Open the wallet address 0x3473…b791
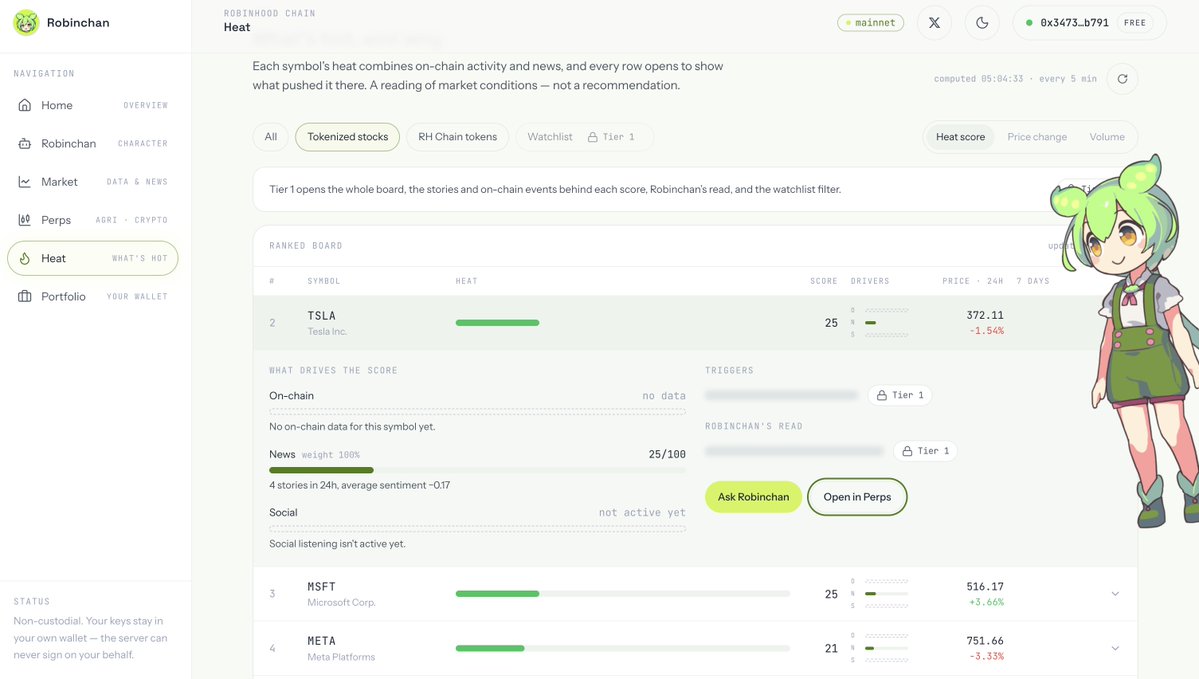The image size is (1199, 679). pyautogui.click(x=1074, y=23)
